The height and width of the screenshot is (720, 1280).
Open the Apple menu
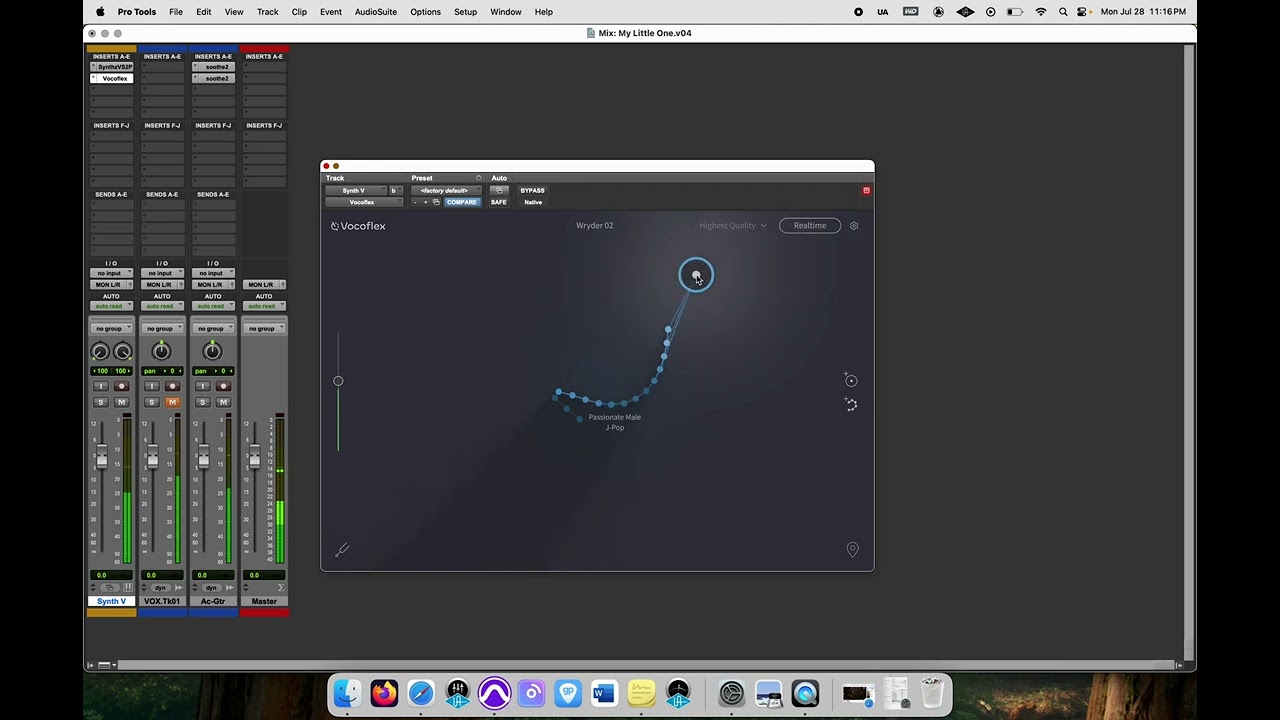click(x=100, y=12)
